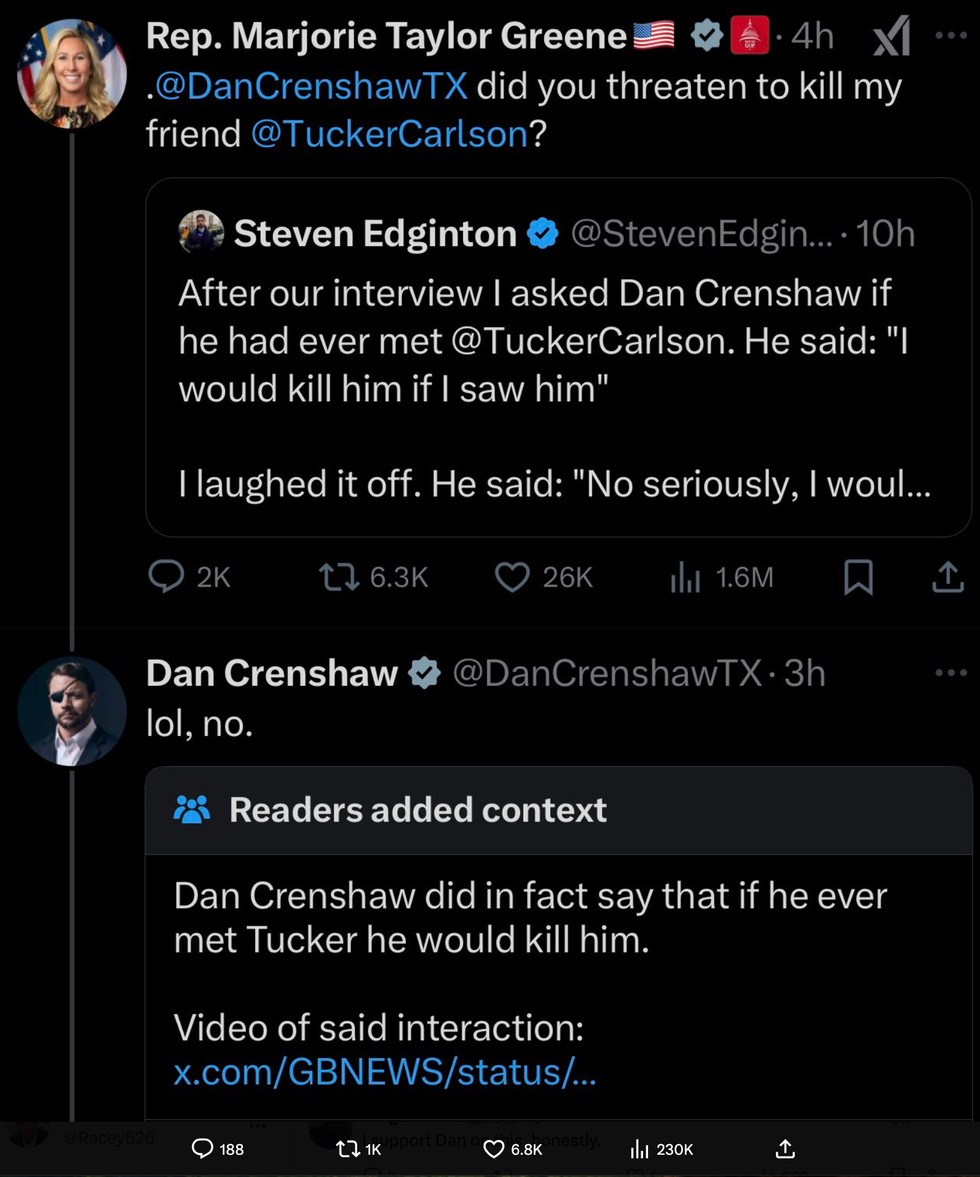
Task: View analytics for the 1.6M views post
Action: click(685, 577)
